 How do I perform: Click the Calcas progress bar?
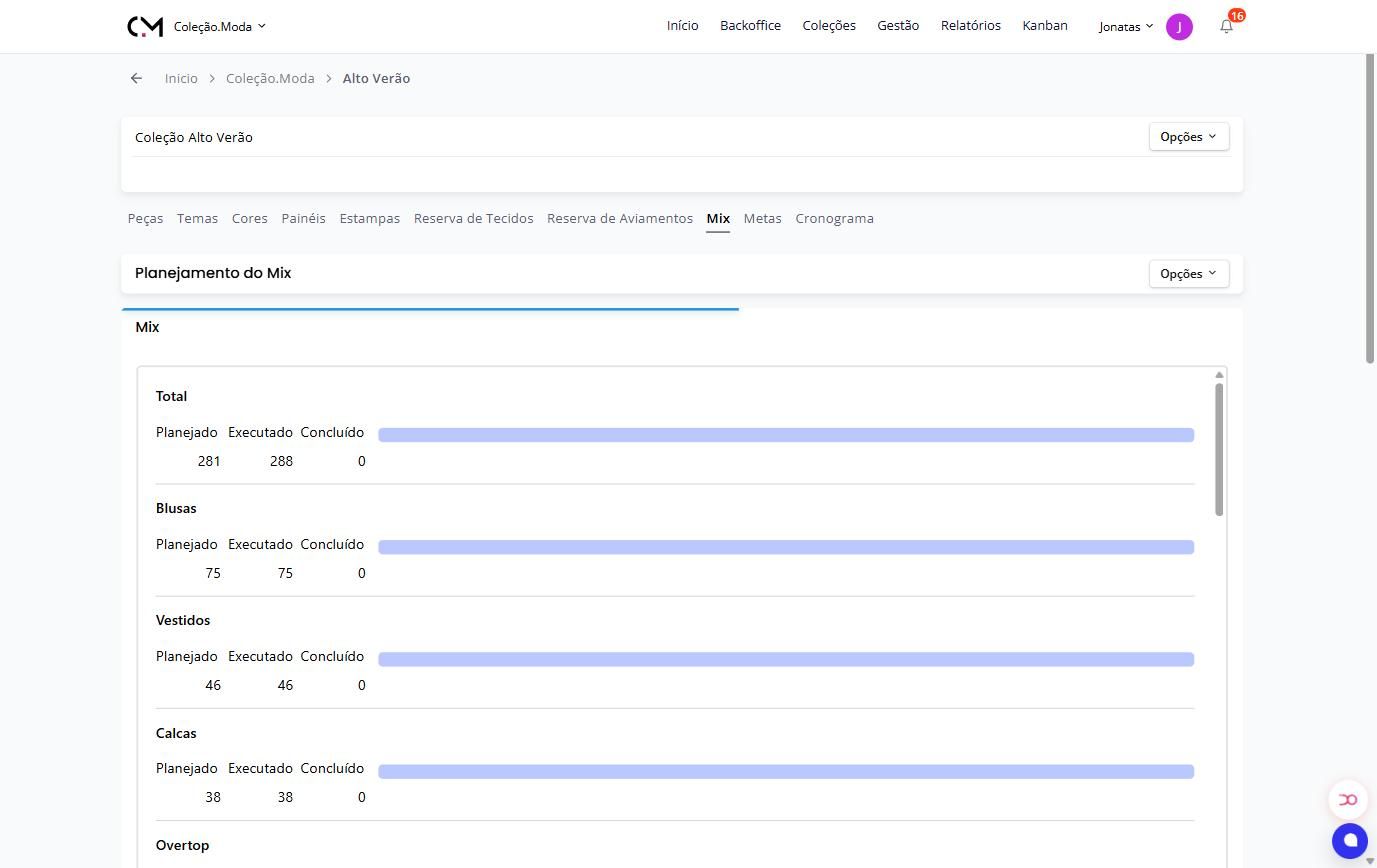point(786,771)
